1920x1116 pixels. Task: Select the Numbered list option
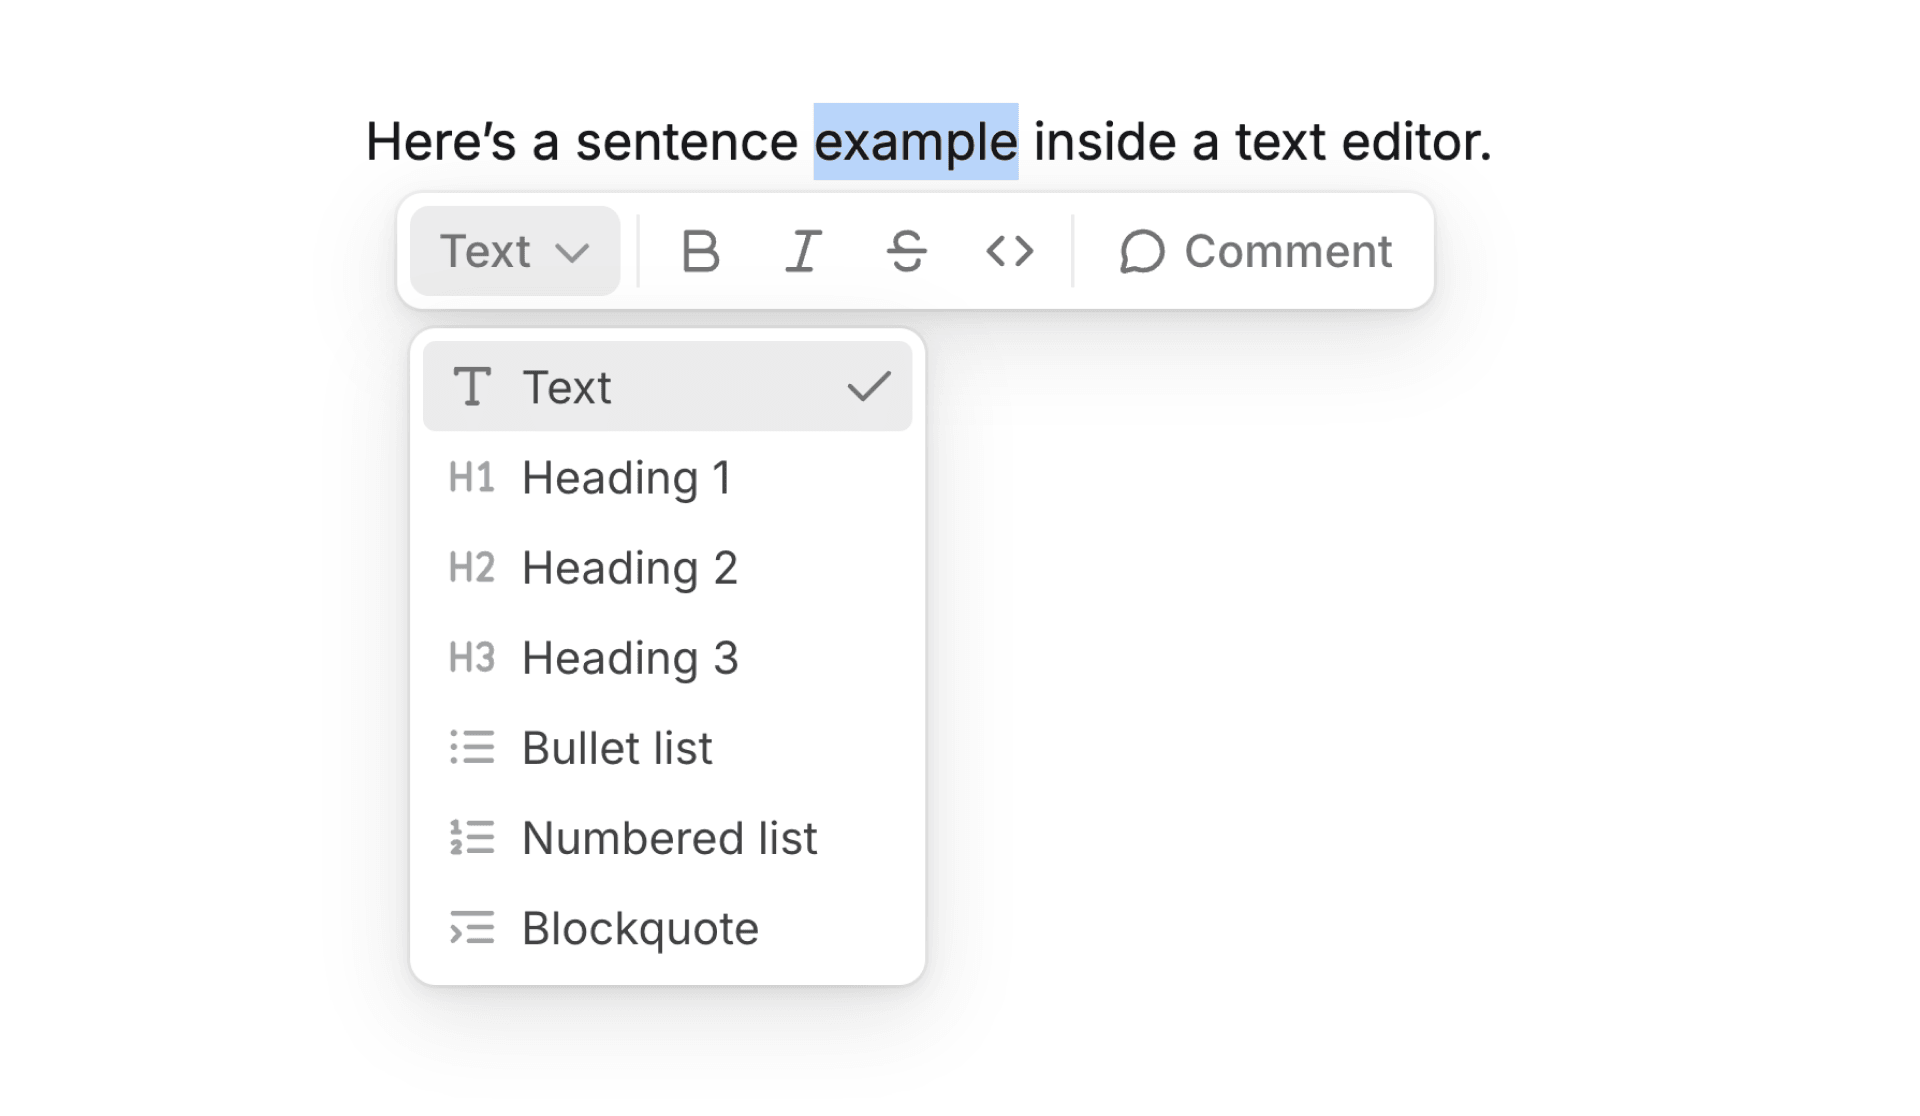(x=667, y=837)
